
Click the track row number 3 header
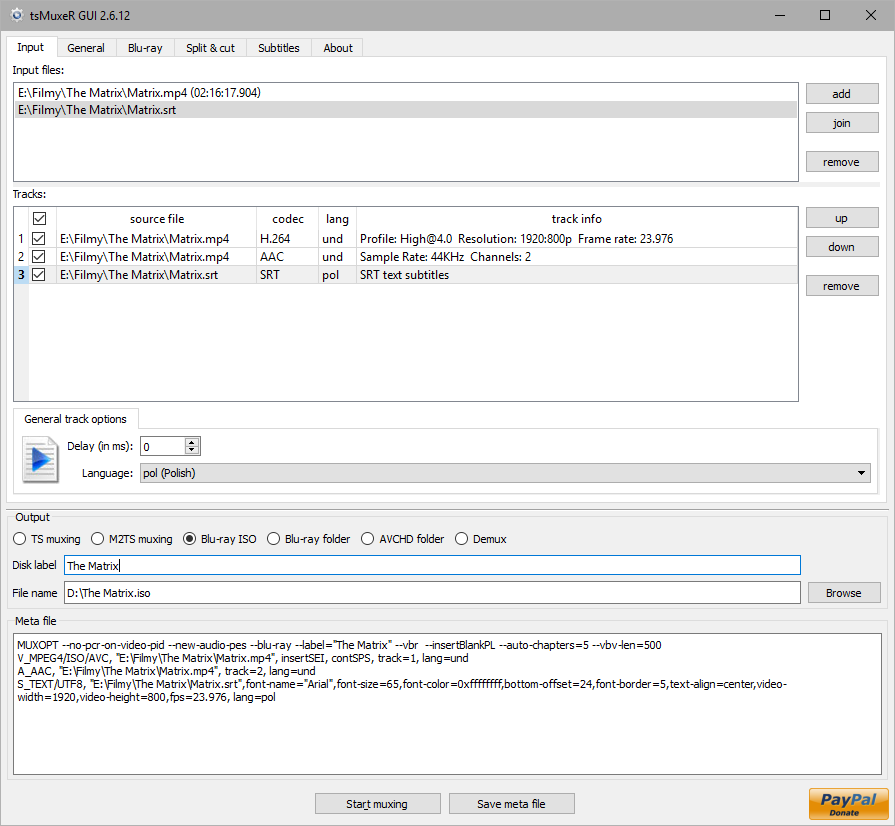(x=21, y=275)
